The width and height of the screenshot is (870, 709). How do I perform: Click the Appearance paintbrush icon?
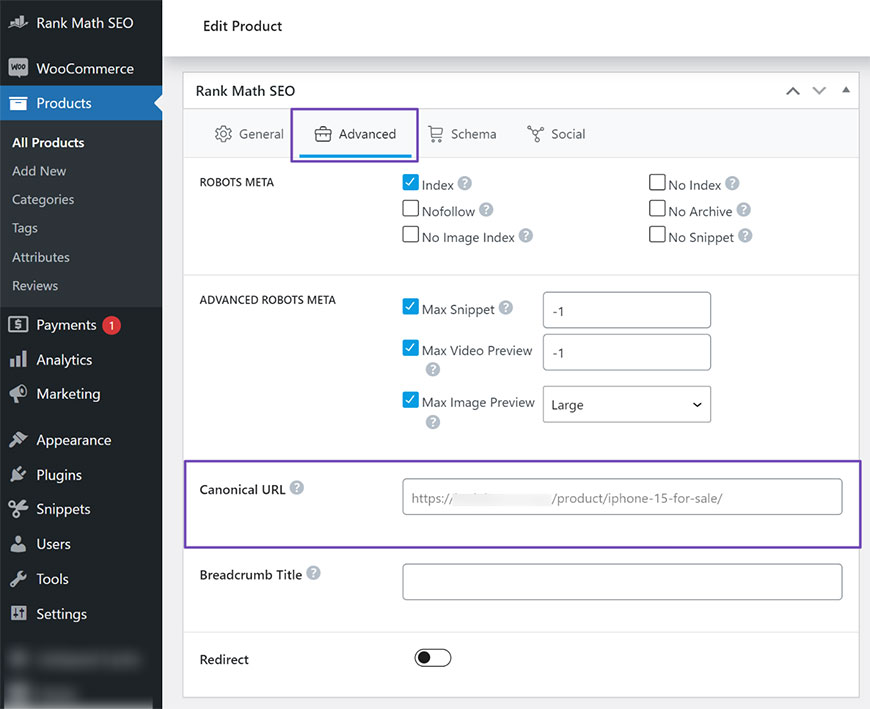pos(18,439)
